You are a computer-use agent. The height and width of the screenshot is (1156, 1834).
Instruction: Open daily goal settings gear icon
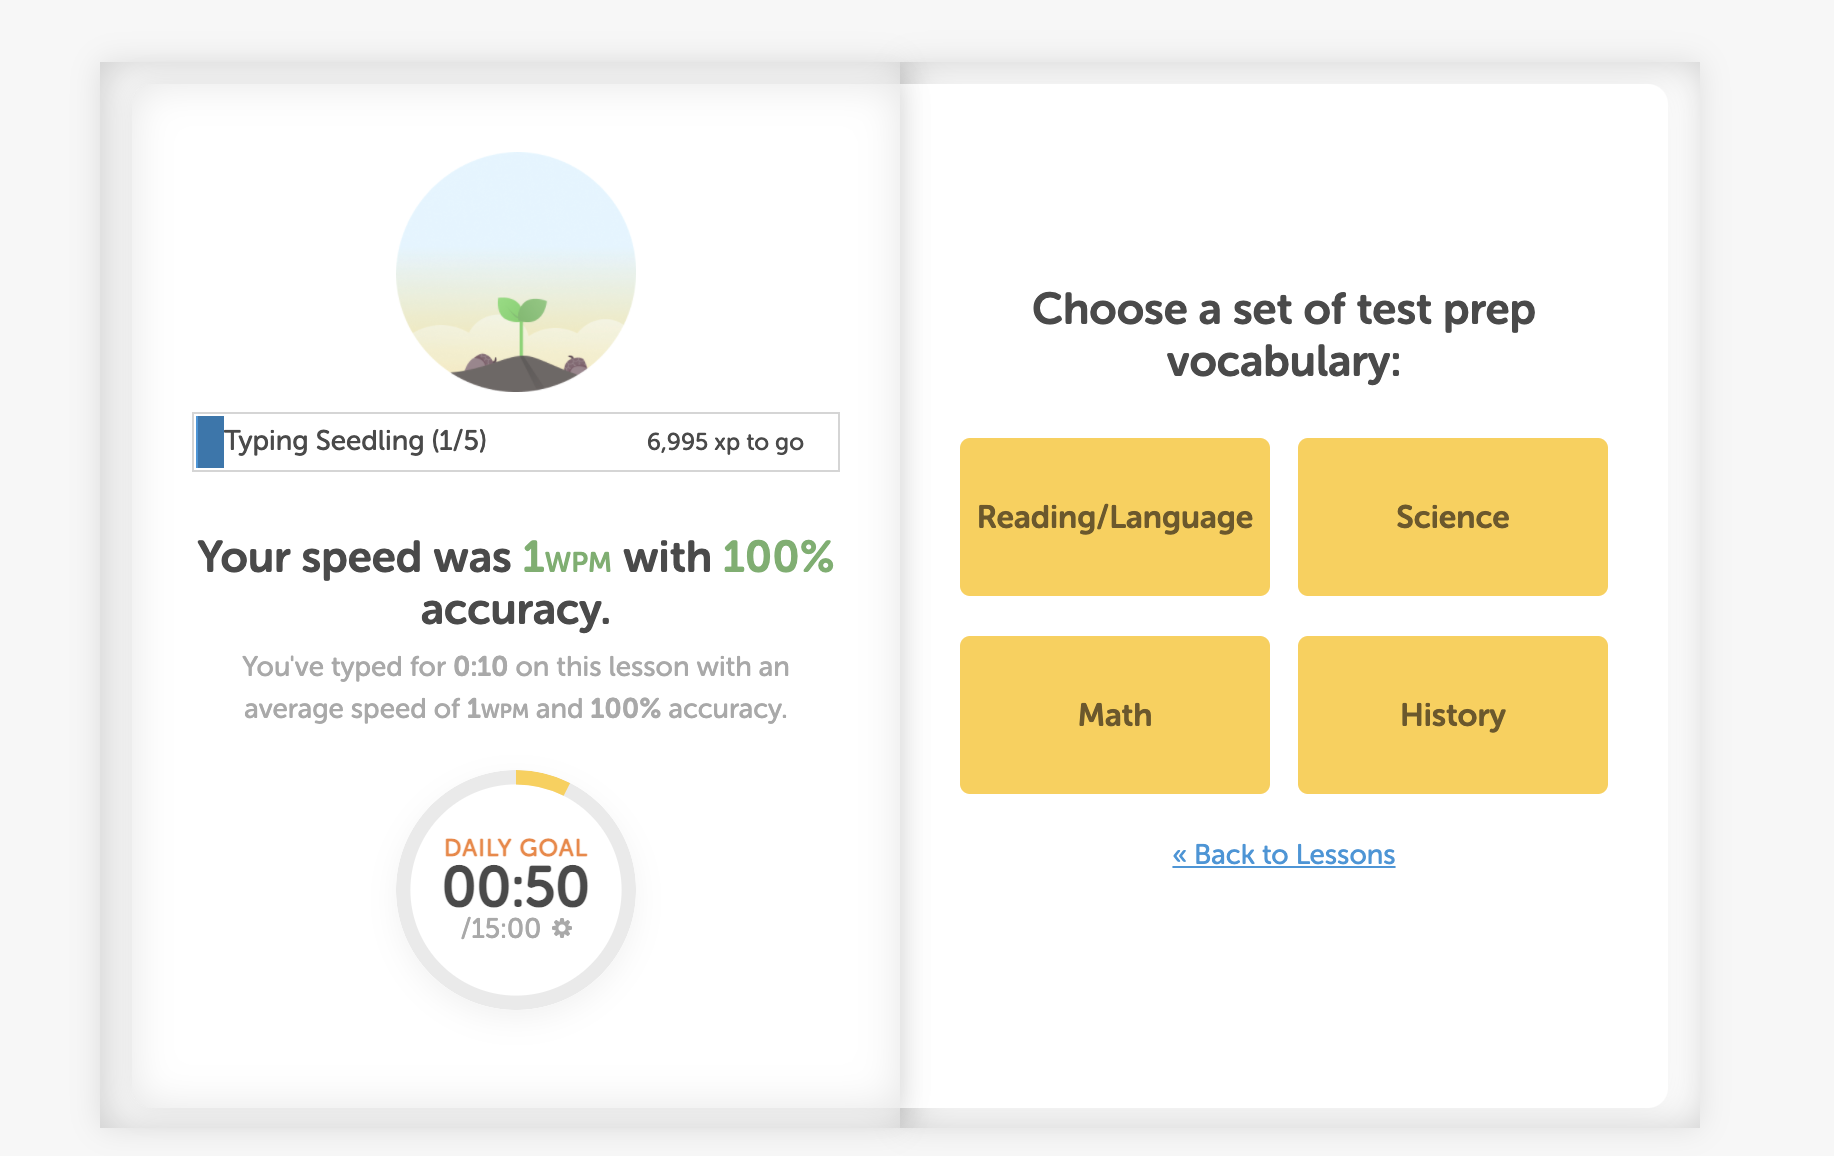coord(562,928)
